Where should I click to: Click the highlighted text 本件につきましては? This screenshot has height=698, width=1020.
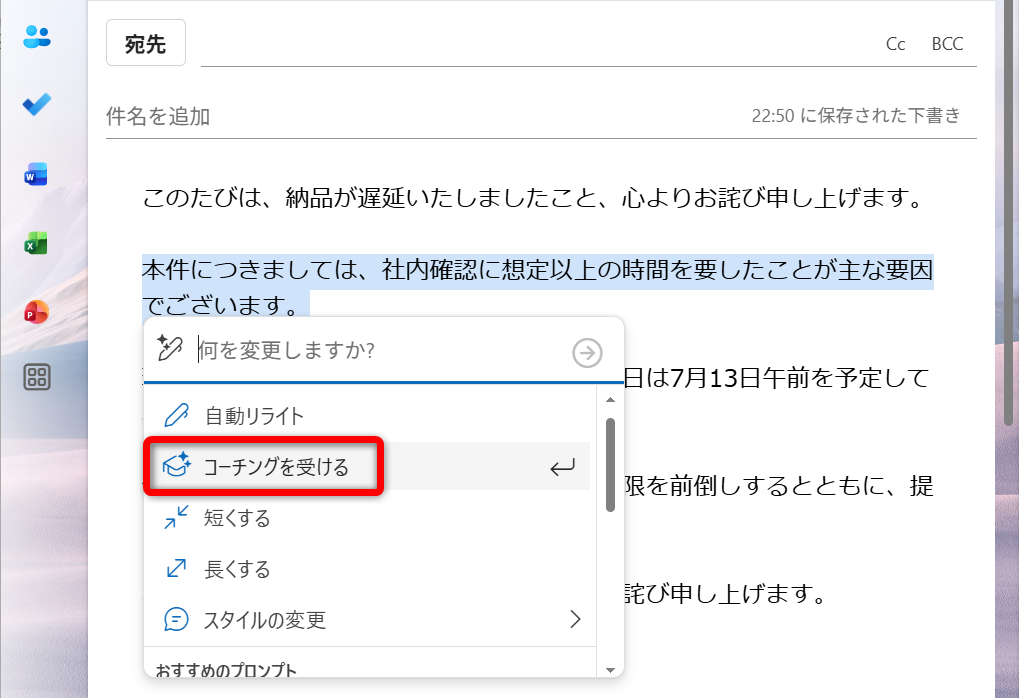249,270
